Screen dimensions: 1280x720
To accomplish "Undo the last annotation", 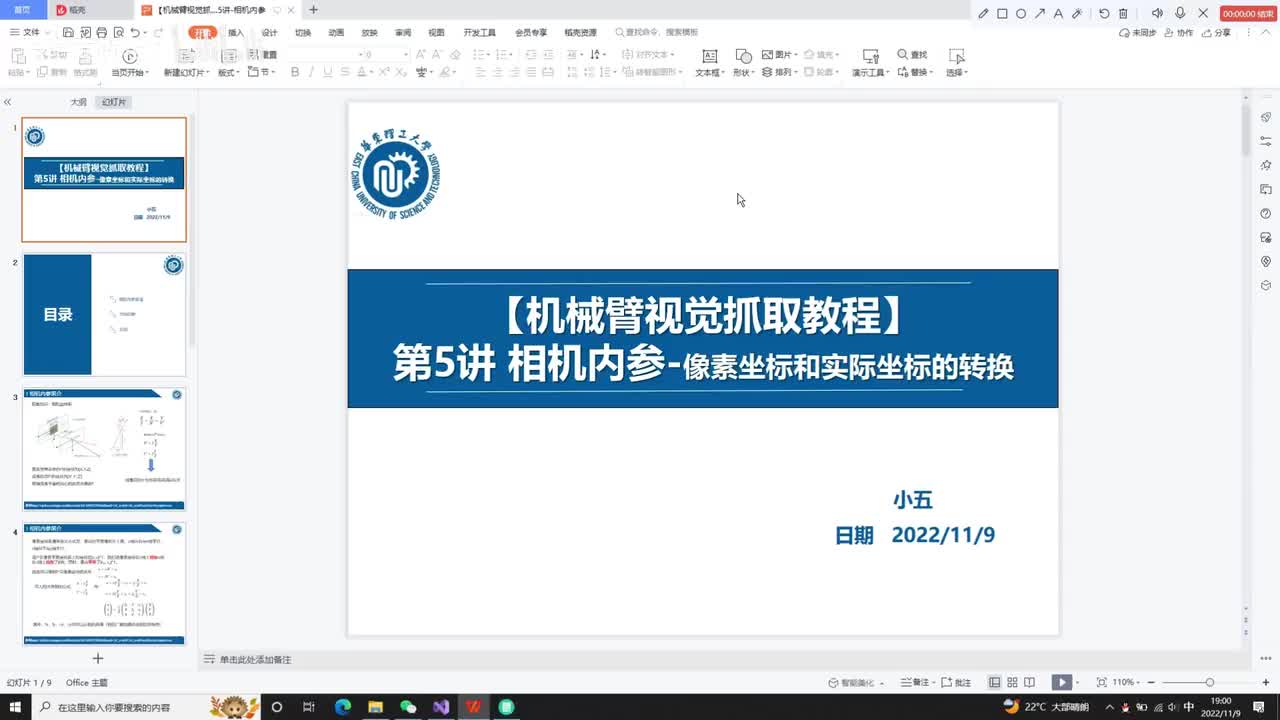I will click(x=1104, y=14).
